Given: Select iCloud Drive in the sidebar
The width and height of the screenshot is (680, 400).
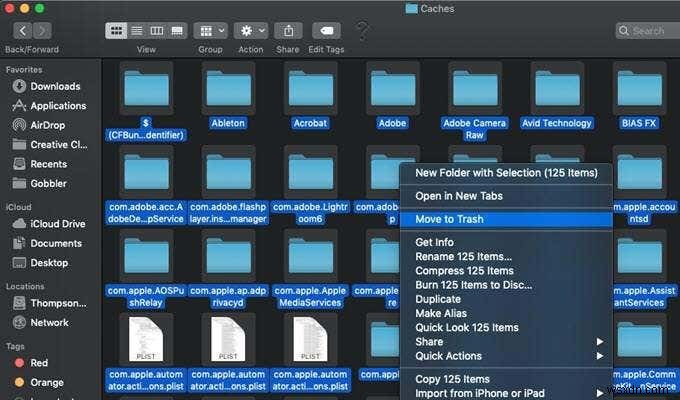Looking at the screenshot, I should (x=57, y=224).
